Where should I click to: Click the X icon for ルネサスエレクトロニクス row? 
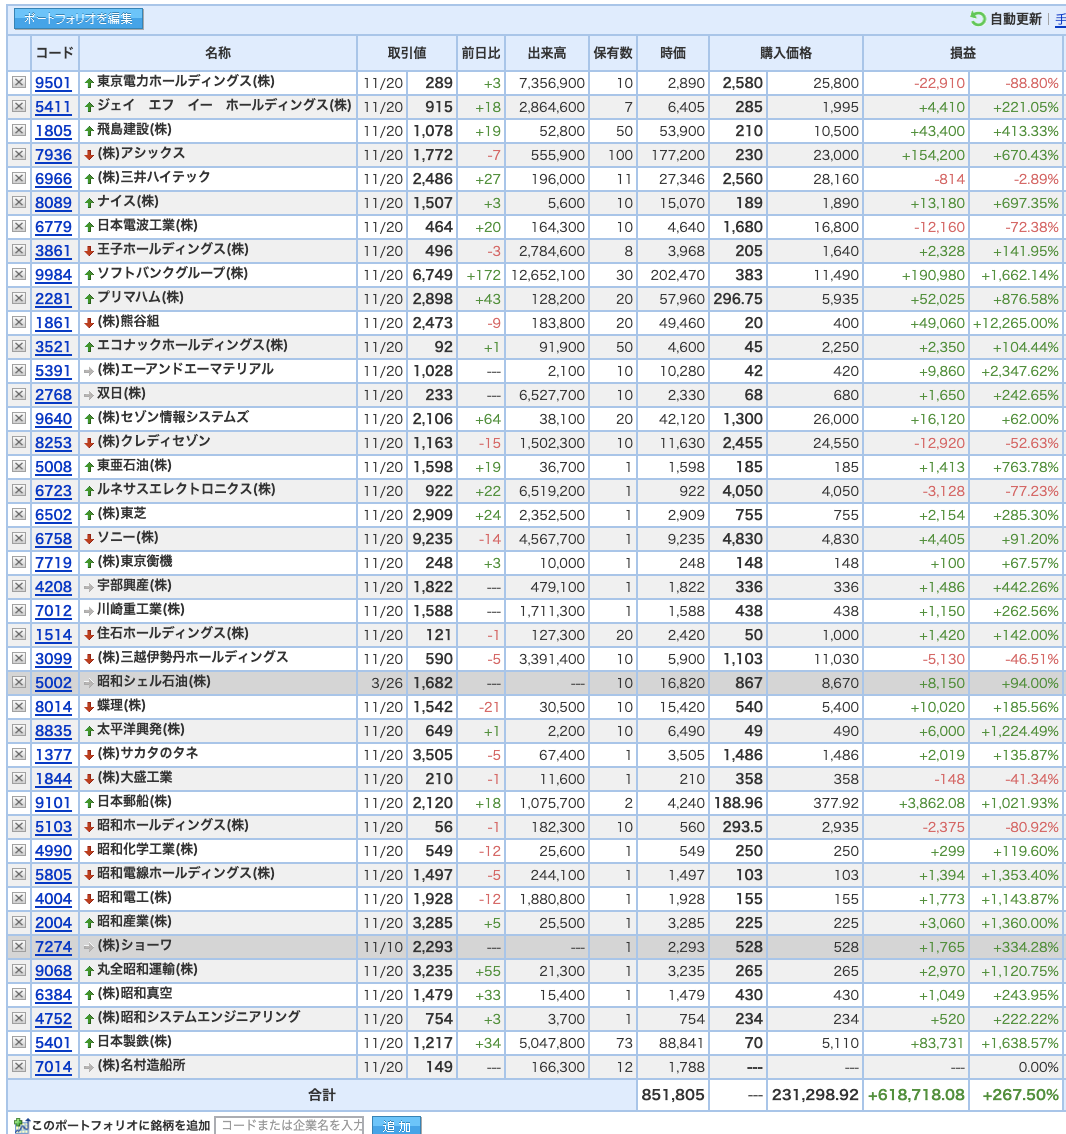(19, 491)
